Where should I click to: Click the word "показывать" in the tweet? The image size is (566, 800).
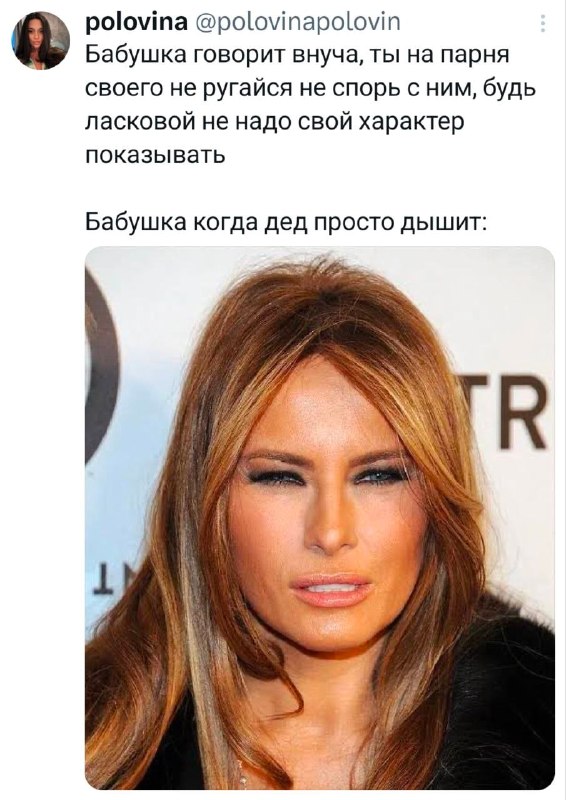tap(155, 155)
